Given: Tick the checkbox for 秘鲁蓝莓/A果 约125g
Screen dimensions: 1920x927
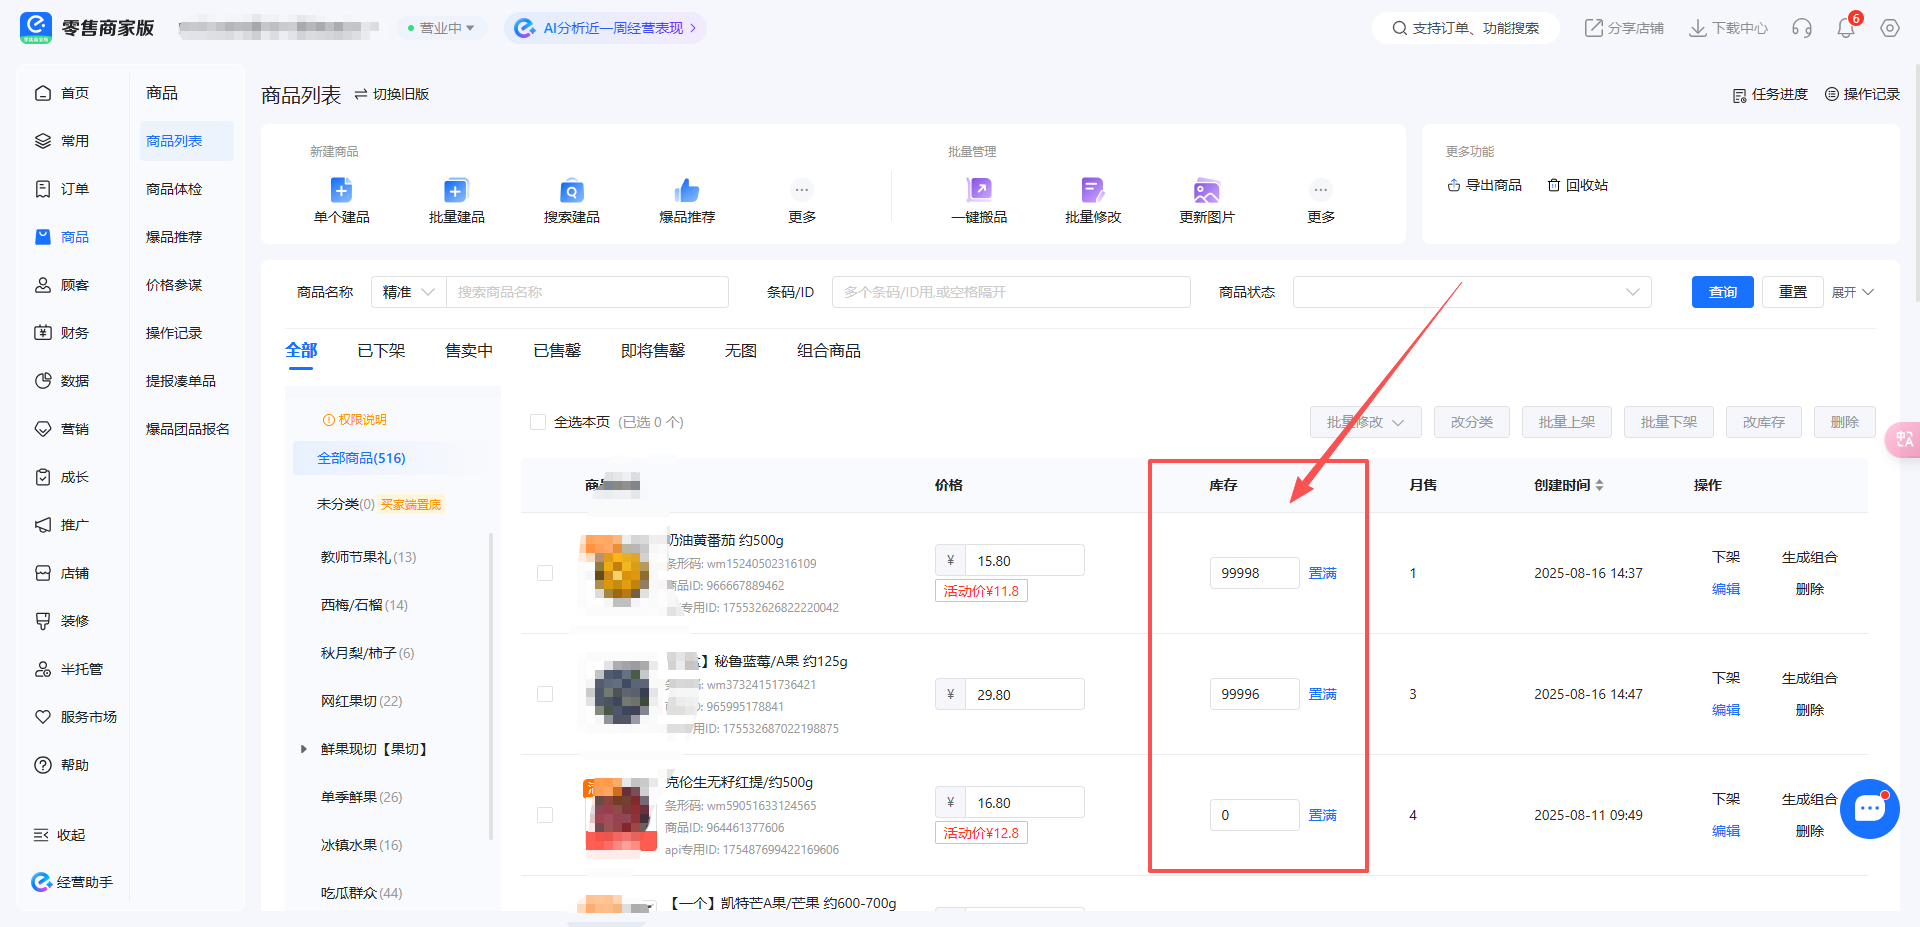Looking at the screenshot, I should pos(545,694).
